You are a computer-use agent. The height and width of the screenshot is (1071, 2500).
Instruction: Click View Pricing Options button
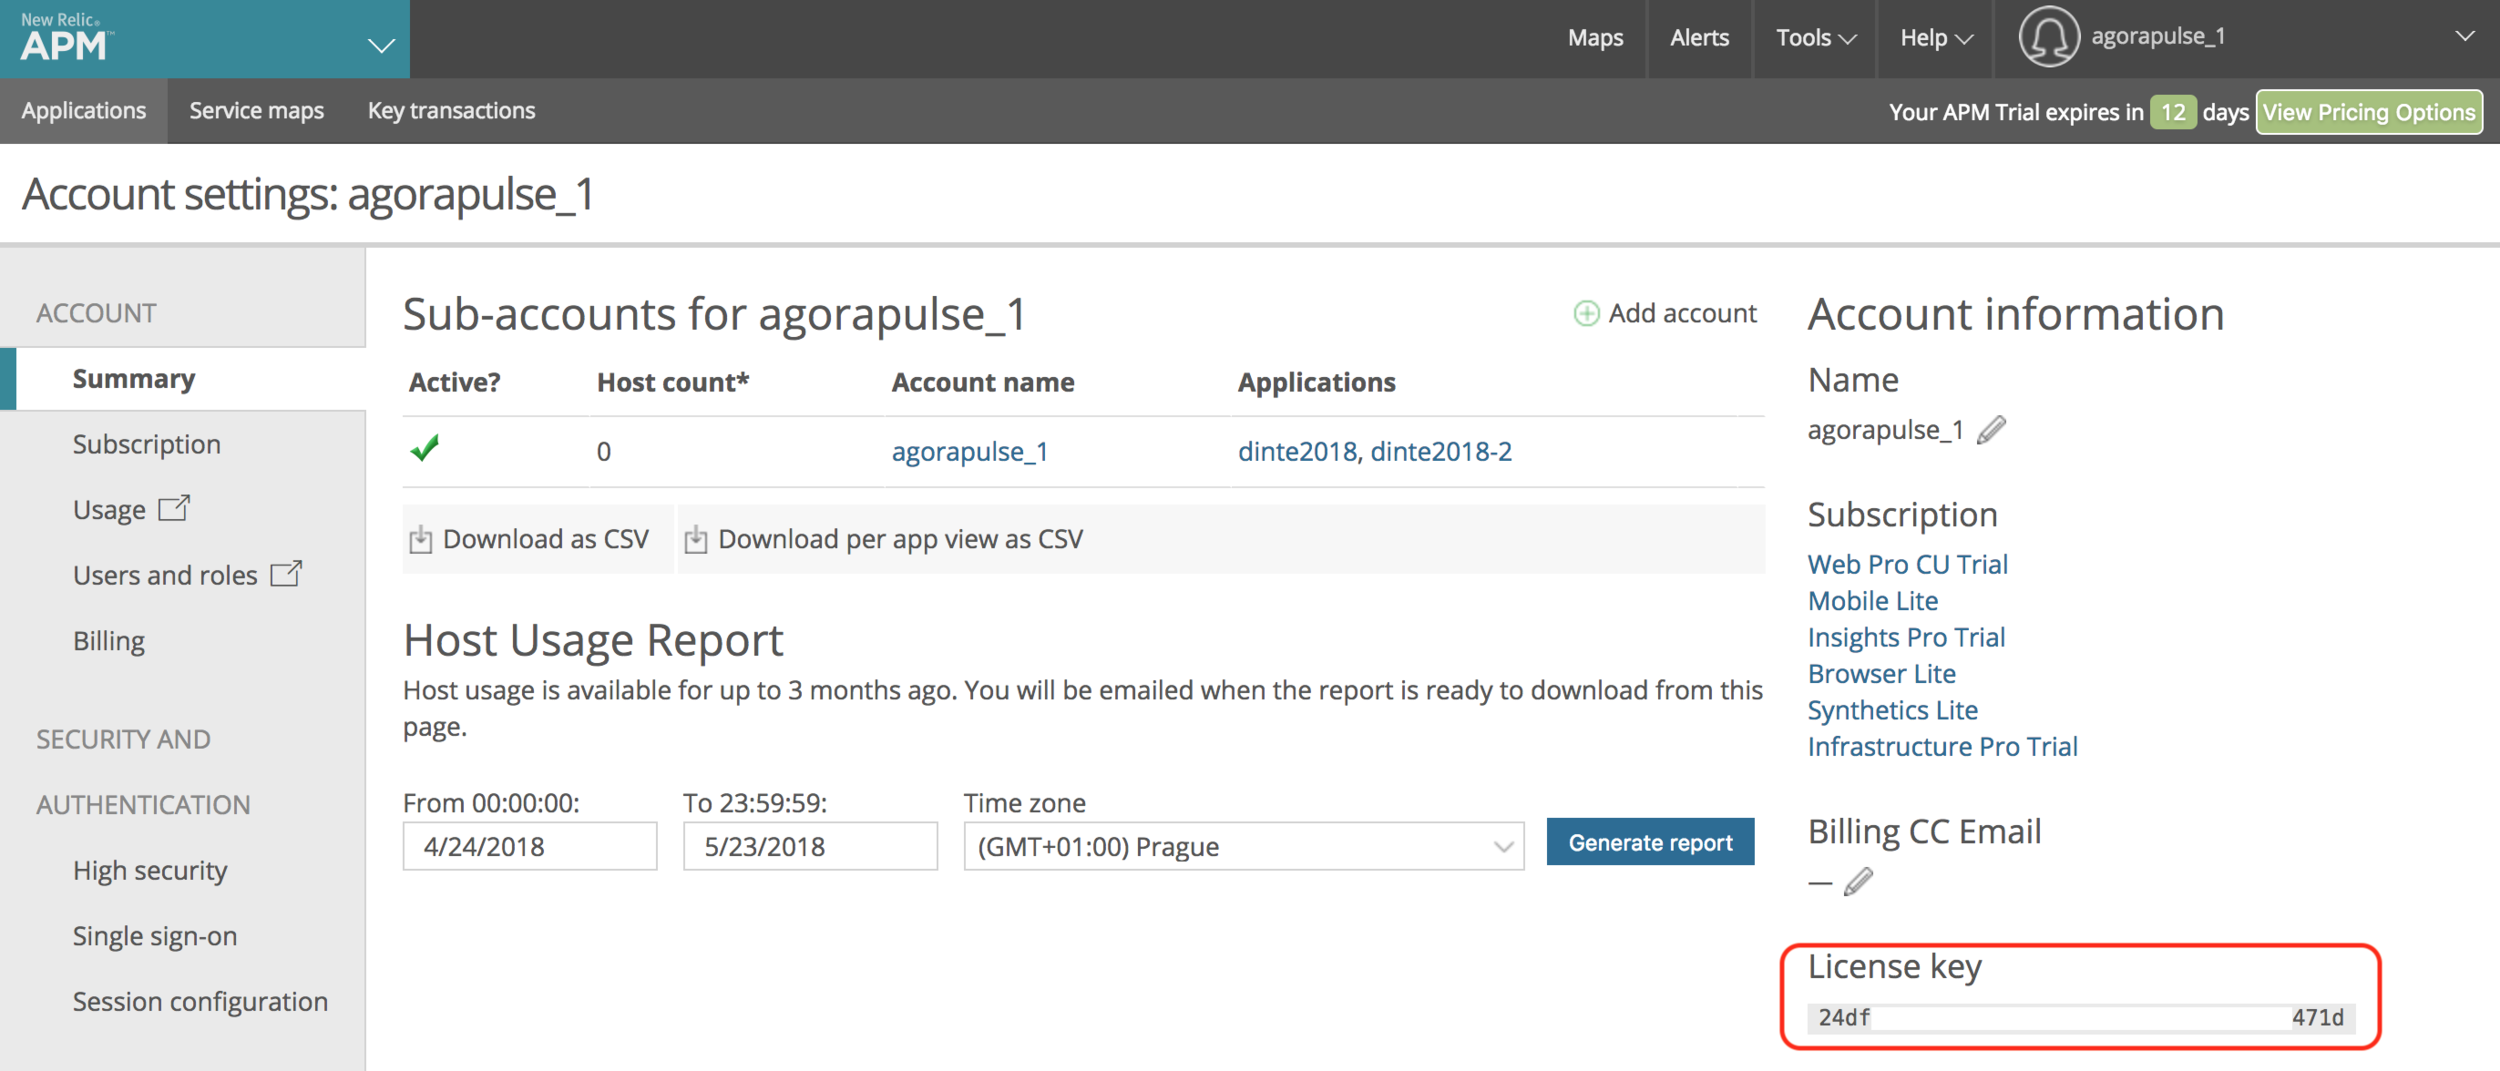point(2368,112)
